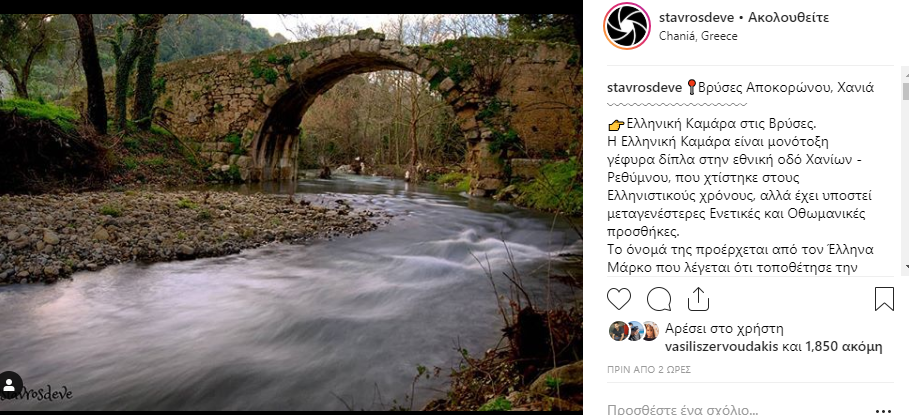This screenshot has height=415, width=909.
Task: Save post with bookmark icon
Action: tap(884, 299)
